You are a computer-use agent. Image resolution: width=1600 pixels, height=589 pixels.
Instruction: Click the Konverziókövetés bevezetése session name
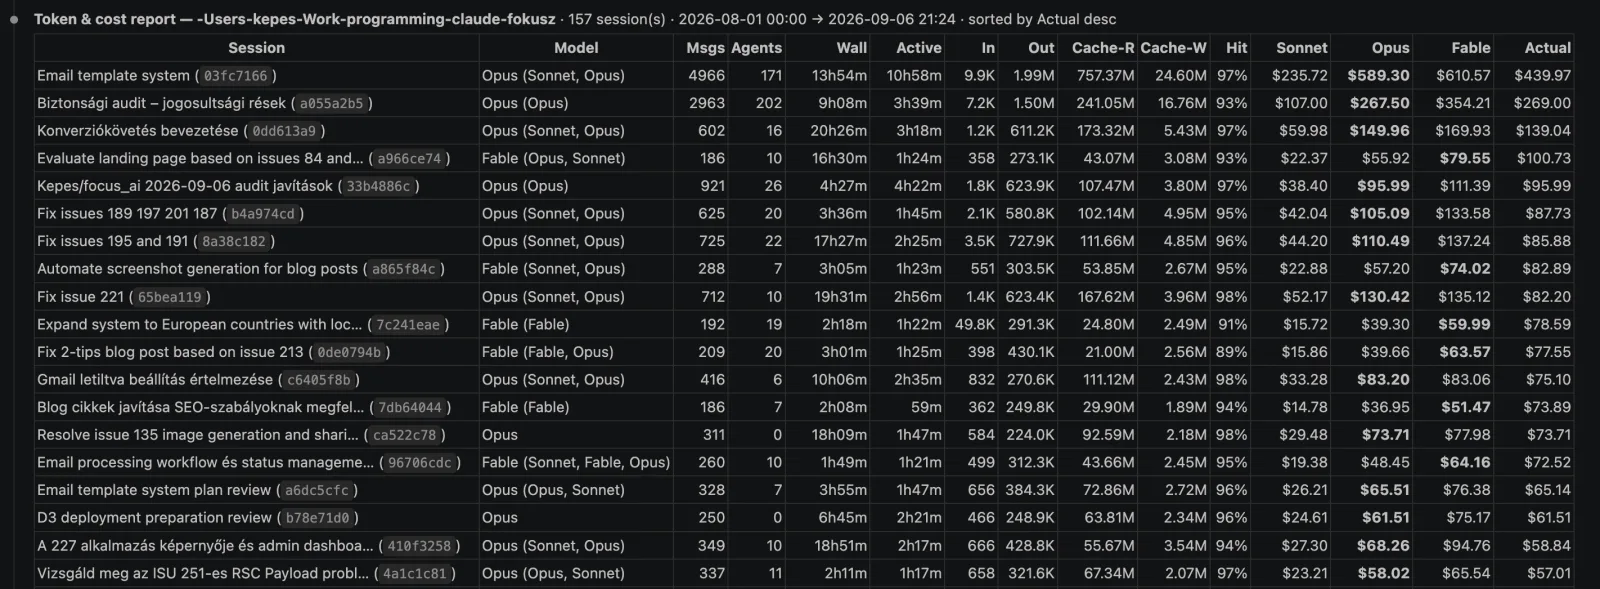(138, 130)
